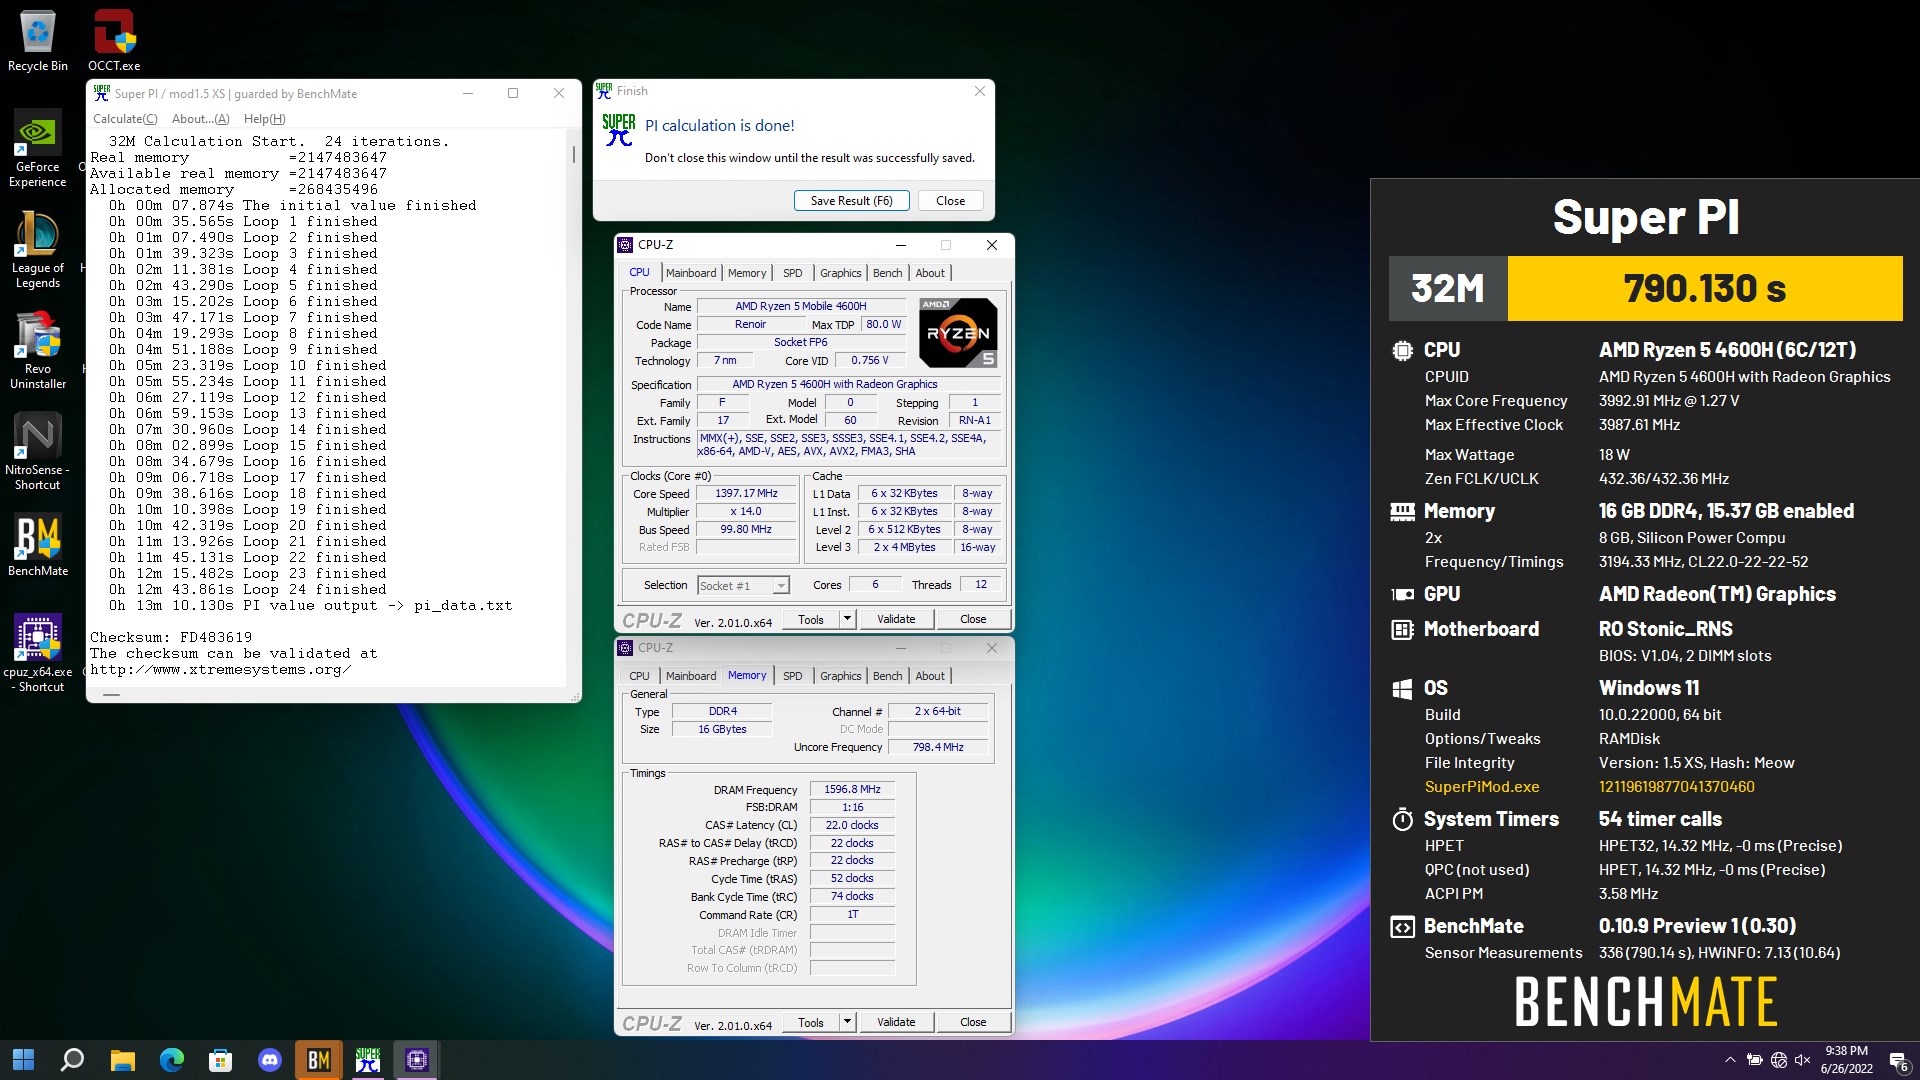This screenshot has height=1080, width=1920.
Task: Click the DRAM Frequency value field
Action: 852,789
